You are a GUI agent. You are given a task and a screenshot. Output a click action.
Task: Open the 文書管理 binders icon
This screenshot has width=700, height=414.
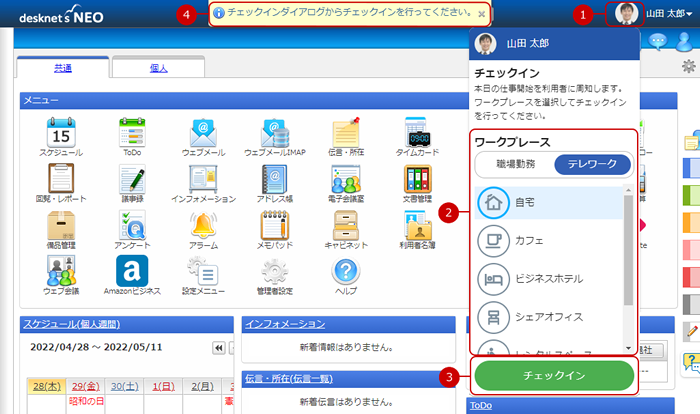(x=417, y=178)
